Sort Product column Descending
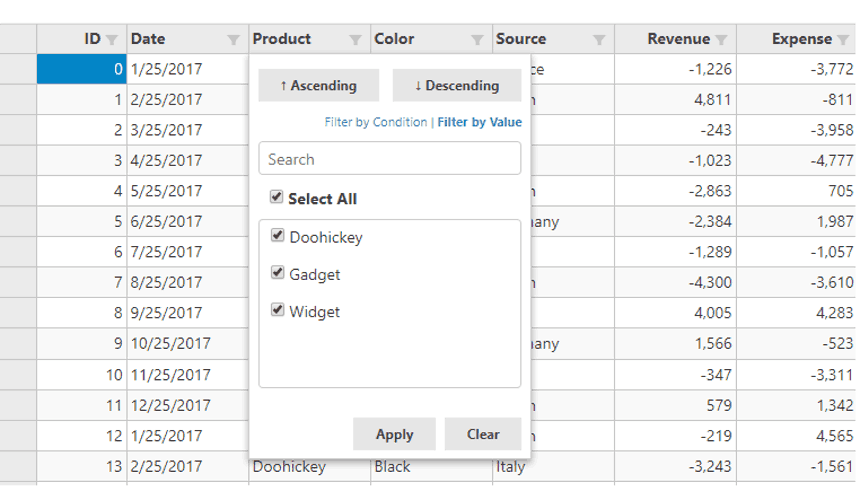This screenshot has height=500, width=860. point(457,86)
